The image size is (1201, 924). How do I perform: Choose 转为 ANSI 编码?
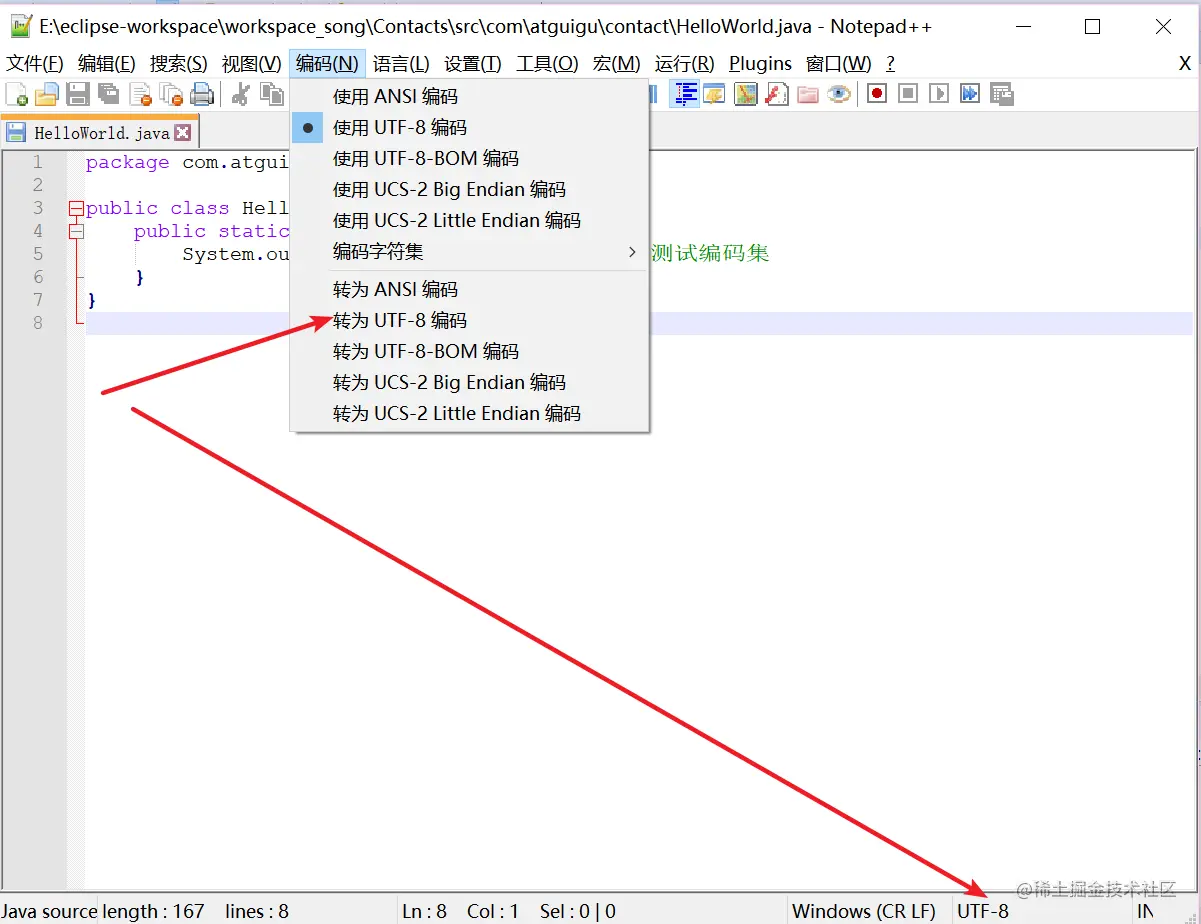pyautogui.click(x=470, y=290)
